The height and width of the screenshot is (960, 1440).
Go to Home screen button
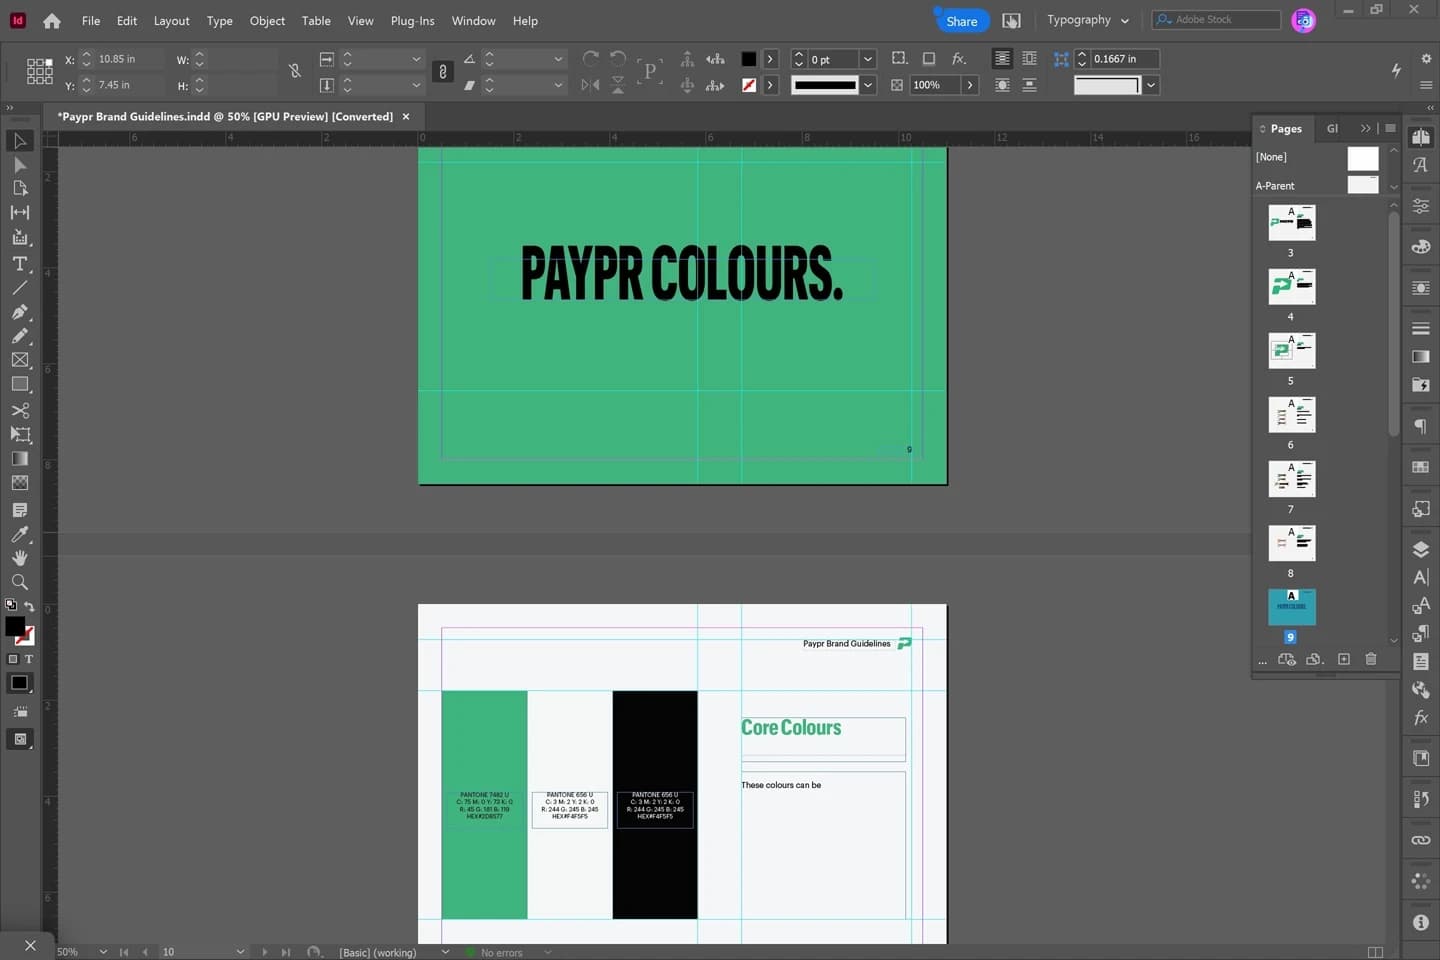pos(52,21)
